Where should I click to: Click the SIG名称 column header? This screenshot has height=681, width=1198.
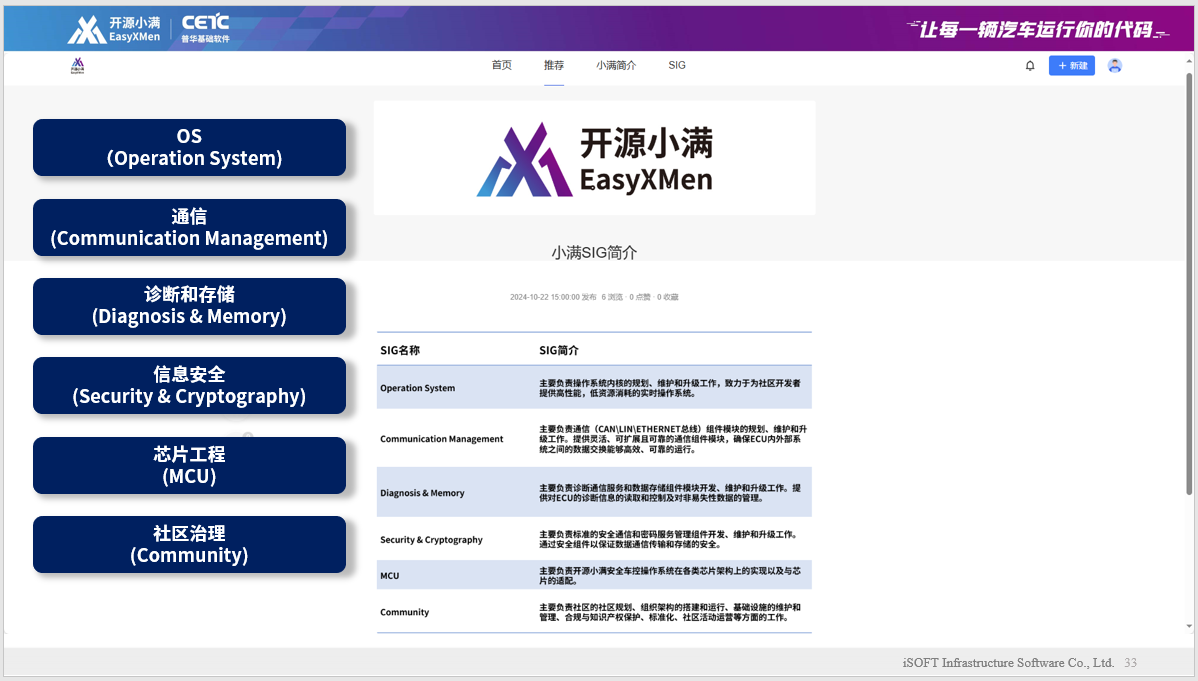400,351
